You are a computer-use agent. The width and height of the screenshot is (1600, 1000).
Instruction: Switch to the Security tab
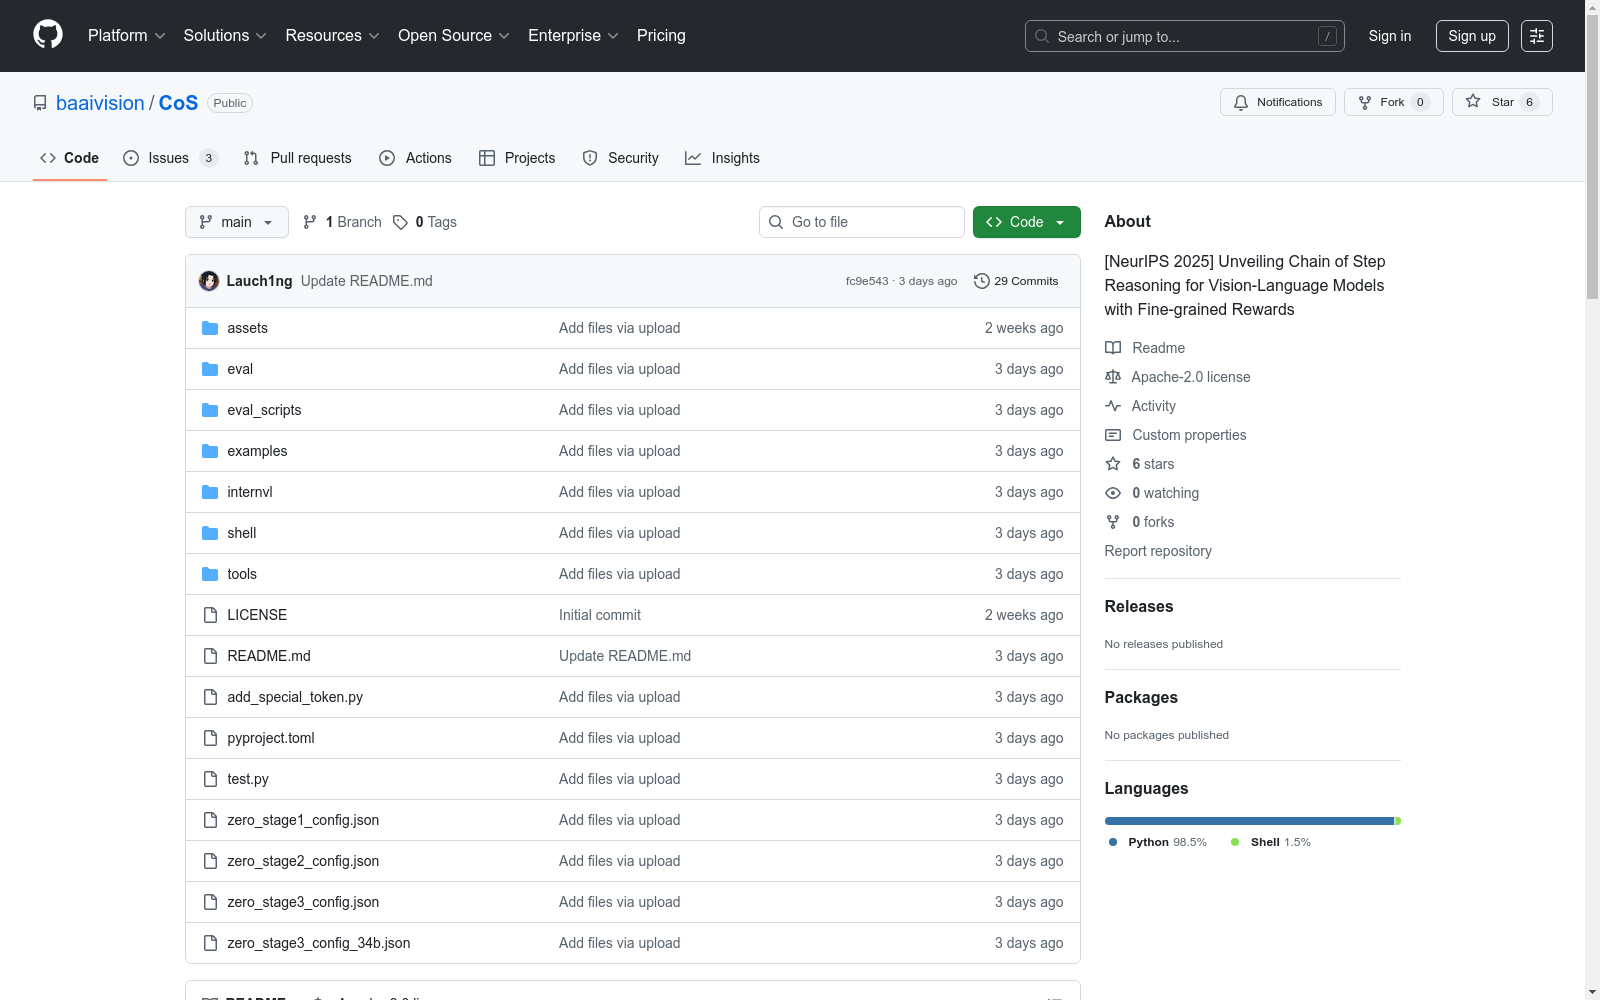620,158
